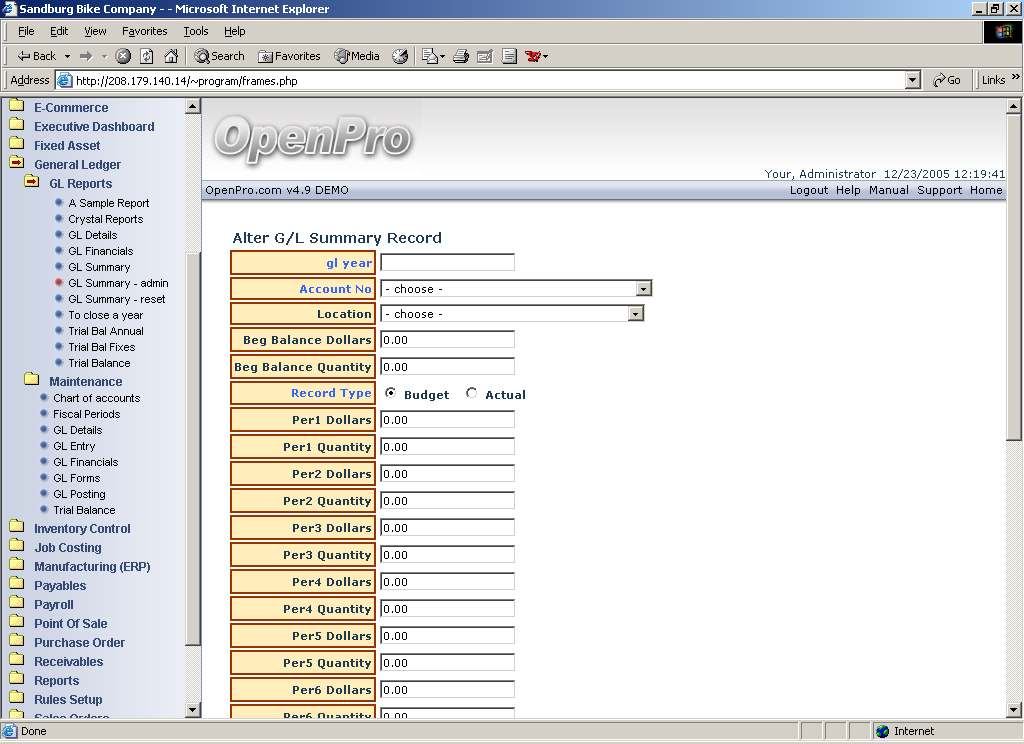Select the Actual record type
Screen dimensions: 1024x744
(472, 393)
